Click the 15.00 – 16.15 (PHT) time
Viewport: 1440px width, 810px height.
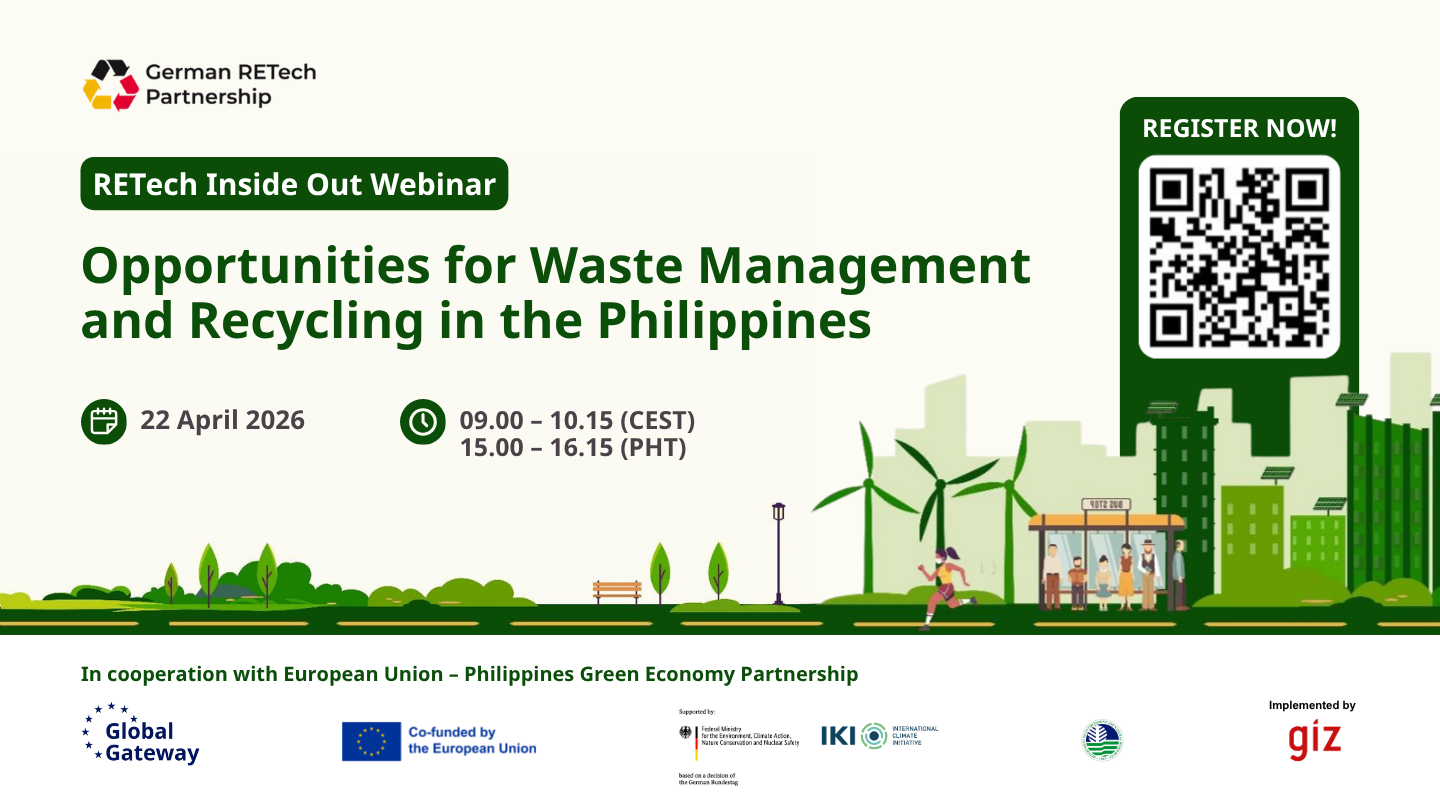[x=572, y=448]
